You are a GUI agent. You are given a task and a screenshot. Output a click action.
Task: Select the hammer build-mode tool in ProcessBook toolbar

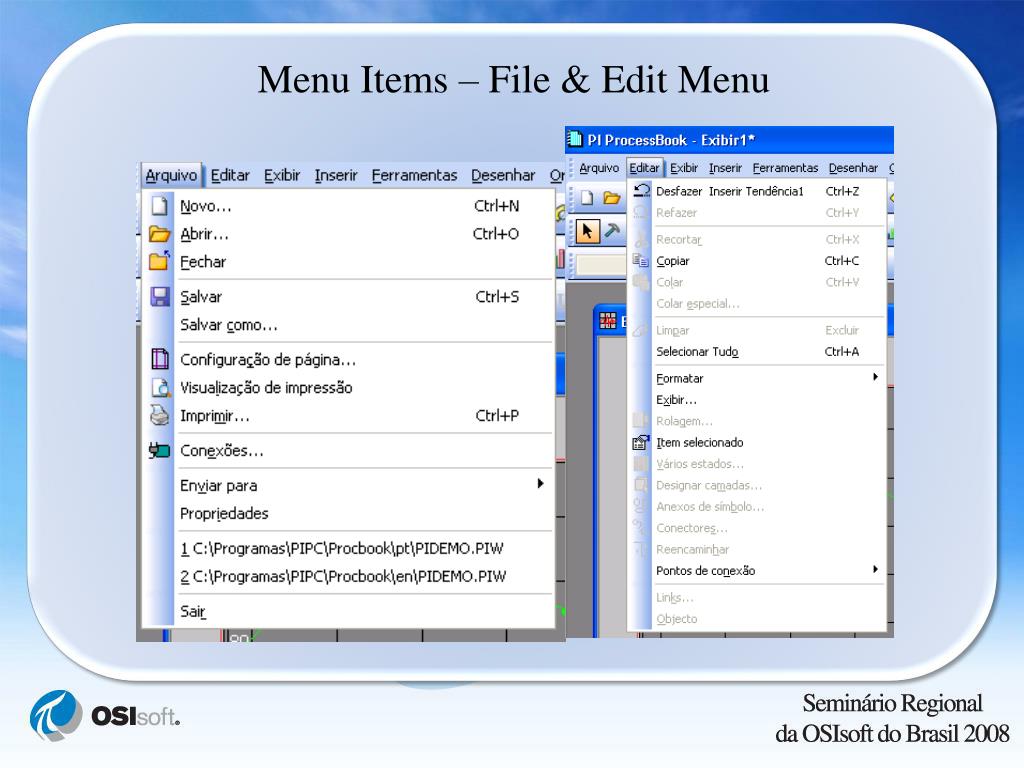click(x=612, y=231)
